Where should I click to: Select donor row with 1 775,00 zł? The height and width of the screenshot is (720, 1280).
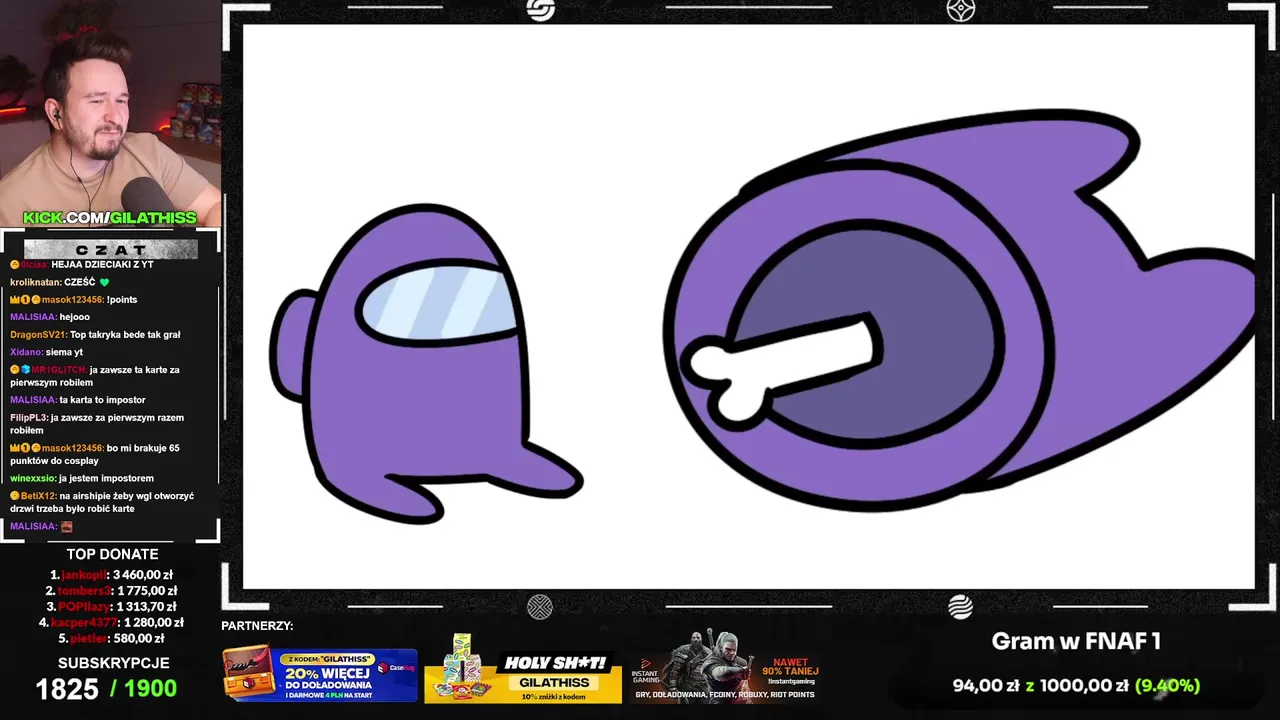coord(111,591)
